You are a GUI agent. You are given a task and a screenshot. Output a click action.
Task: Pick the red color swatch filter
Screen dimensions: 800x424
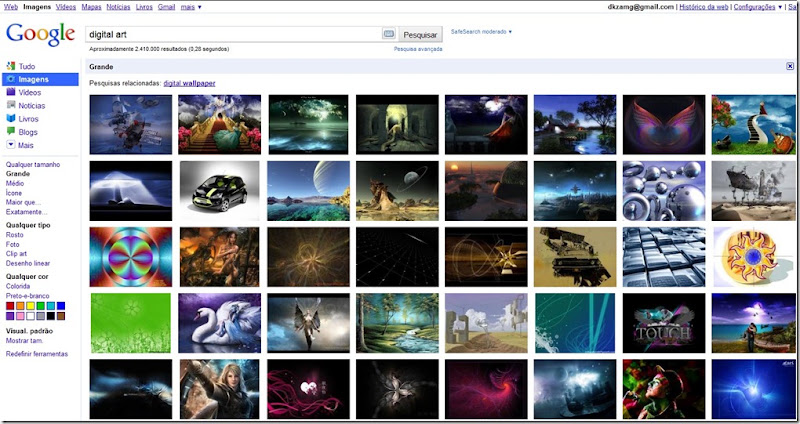click(10, 306)
